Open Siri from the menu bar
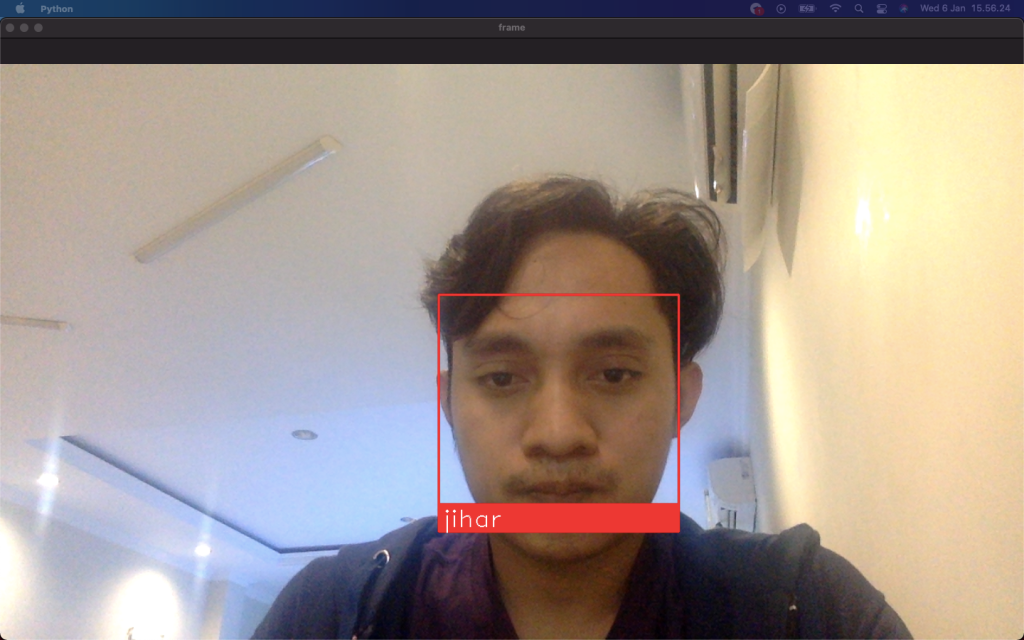The width and height of the screenshot is (1024, 640). tap(905, 9)
